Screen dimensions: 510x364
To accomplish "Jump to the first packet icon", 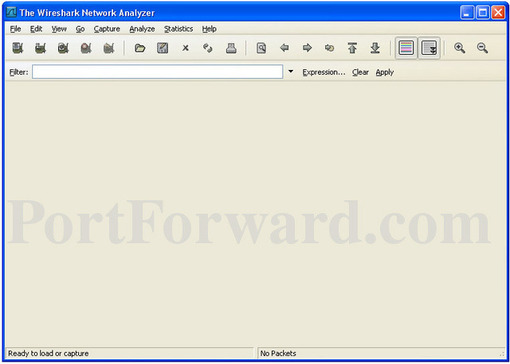I will [x=352, y=48].
